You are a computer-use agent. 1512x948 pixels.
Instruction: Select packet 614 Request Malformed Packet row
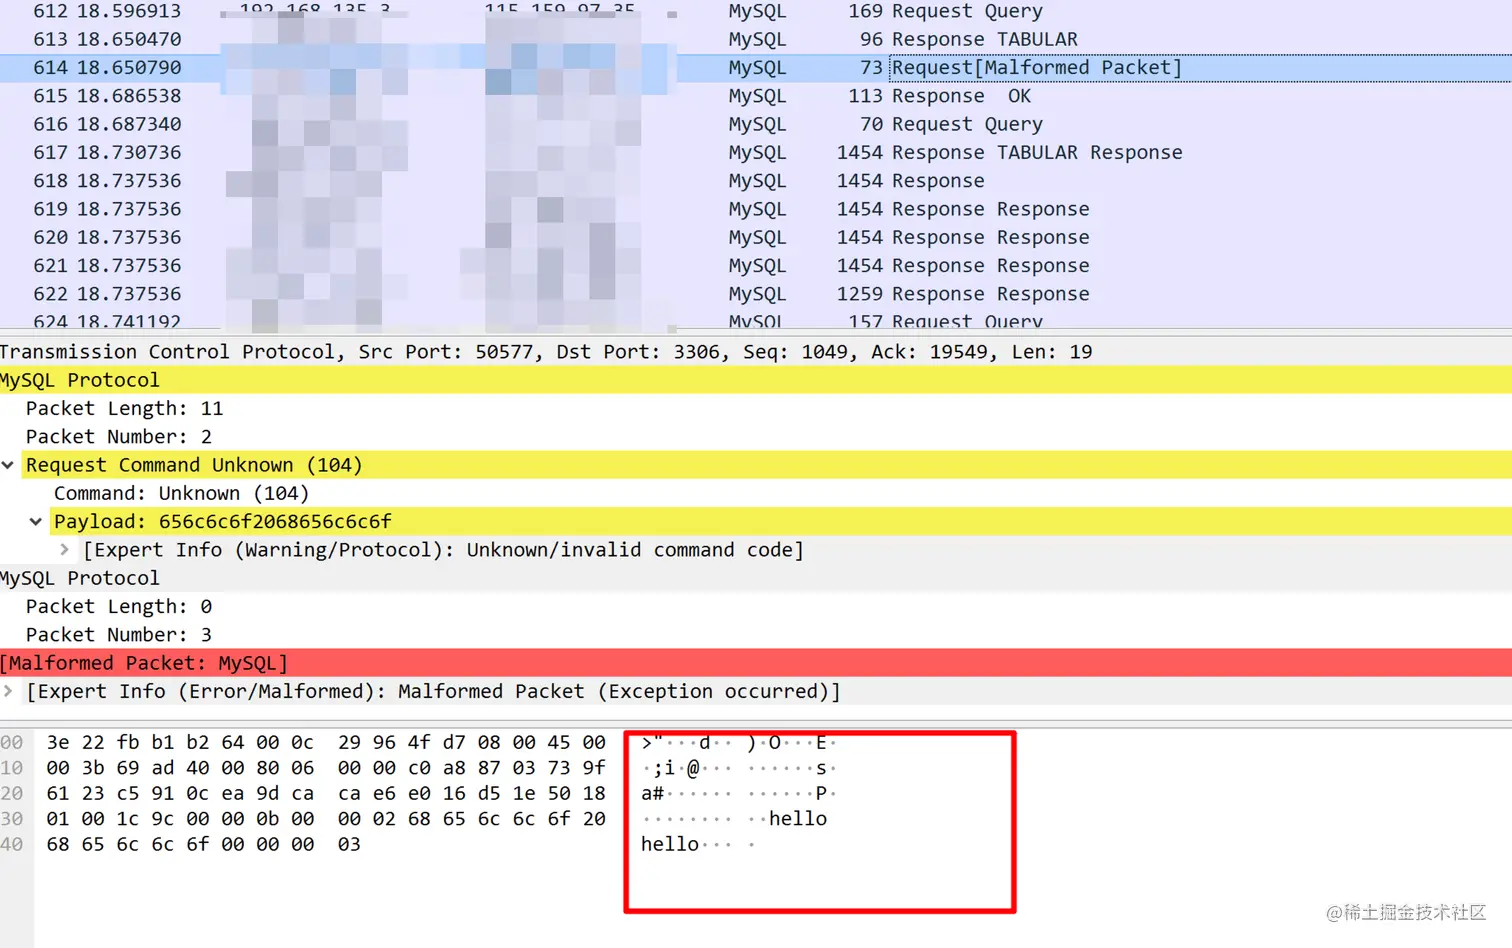[x=756, y=67]
